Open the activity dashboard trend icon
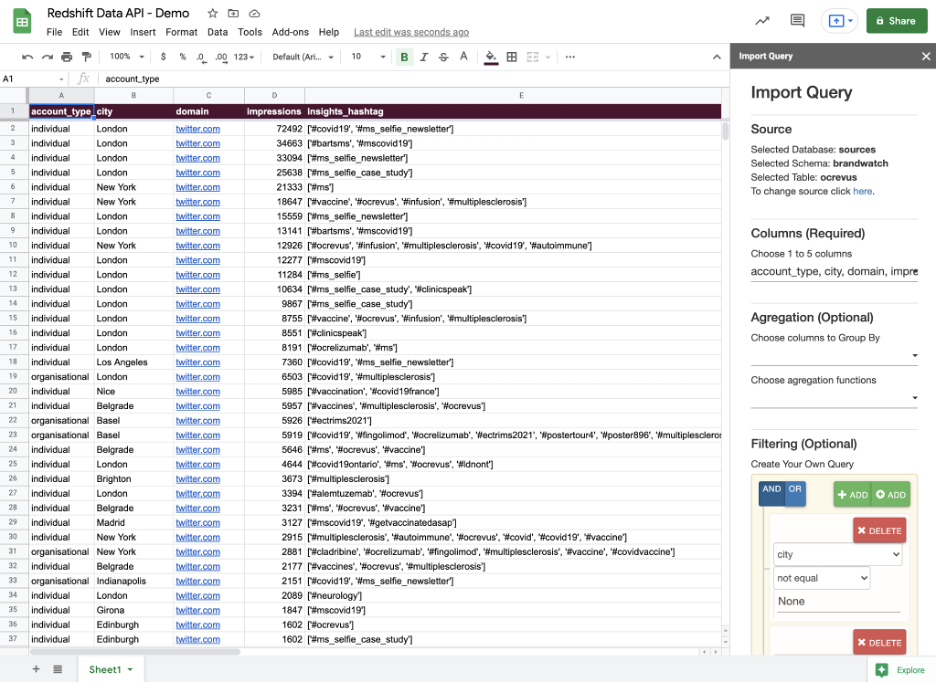The width and height of the screenshot is (936, 682). [762, 21]
